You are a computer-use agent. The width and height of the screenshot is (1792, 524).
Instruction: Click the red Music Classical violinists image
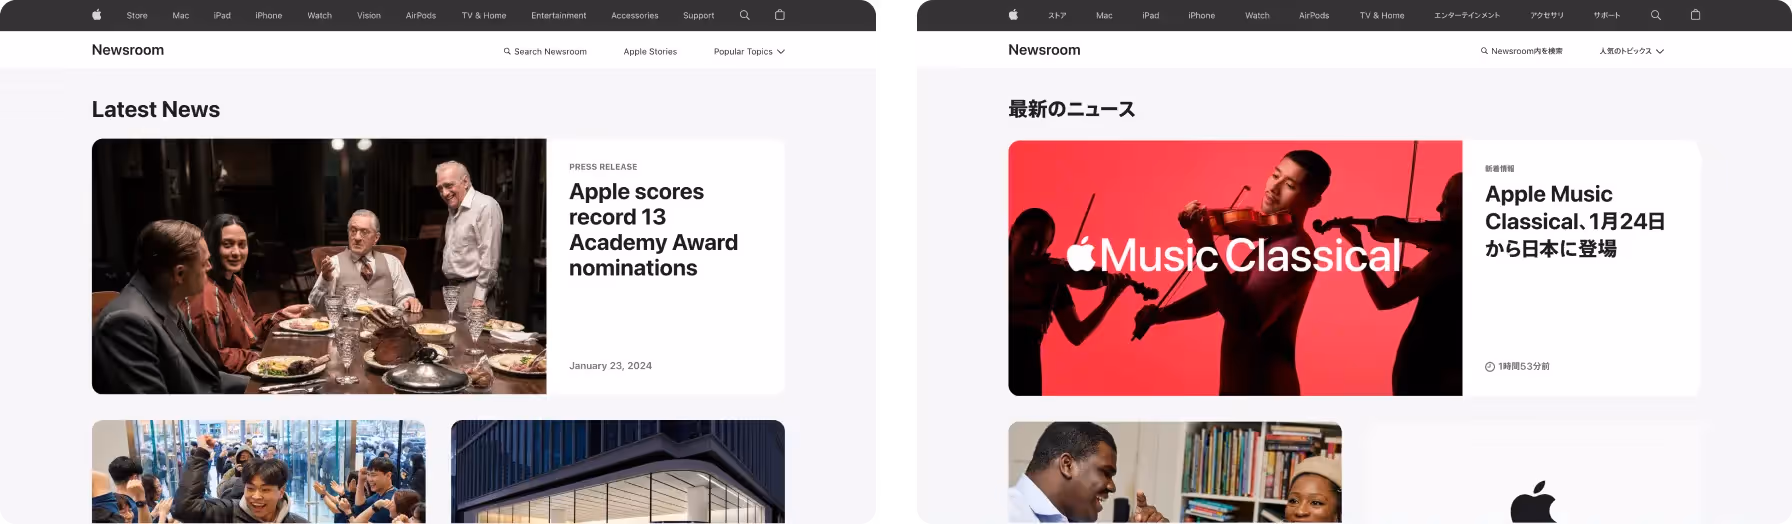[x=1235, y=268]
